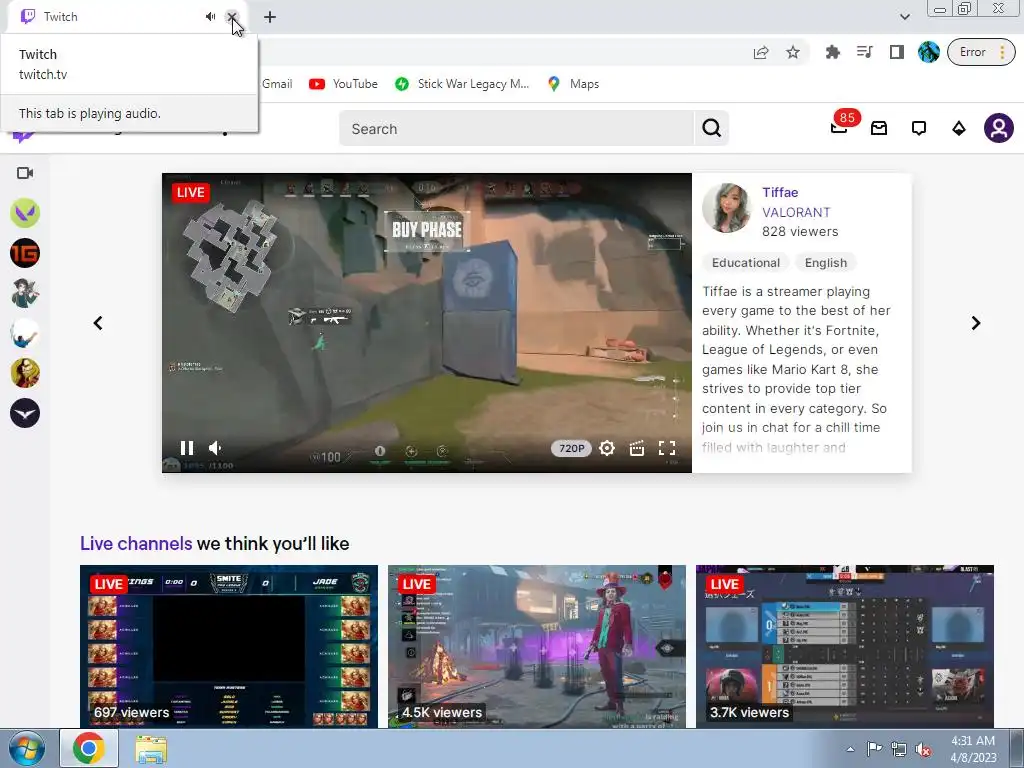The image size is (1024, 768).
Task: Open the Get Bits diamond icon
Action: (x=959, y=128)
